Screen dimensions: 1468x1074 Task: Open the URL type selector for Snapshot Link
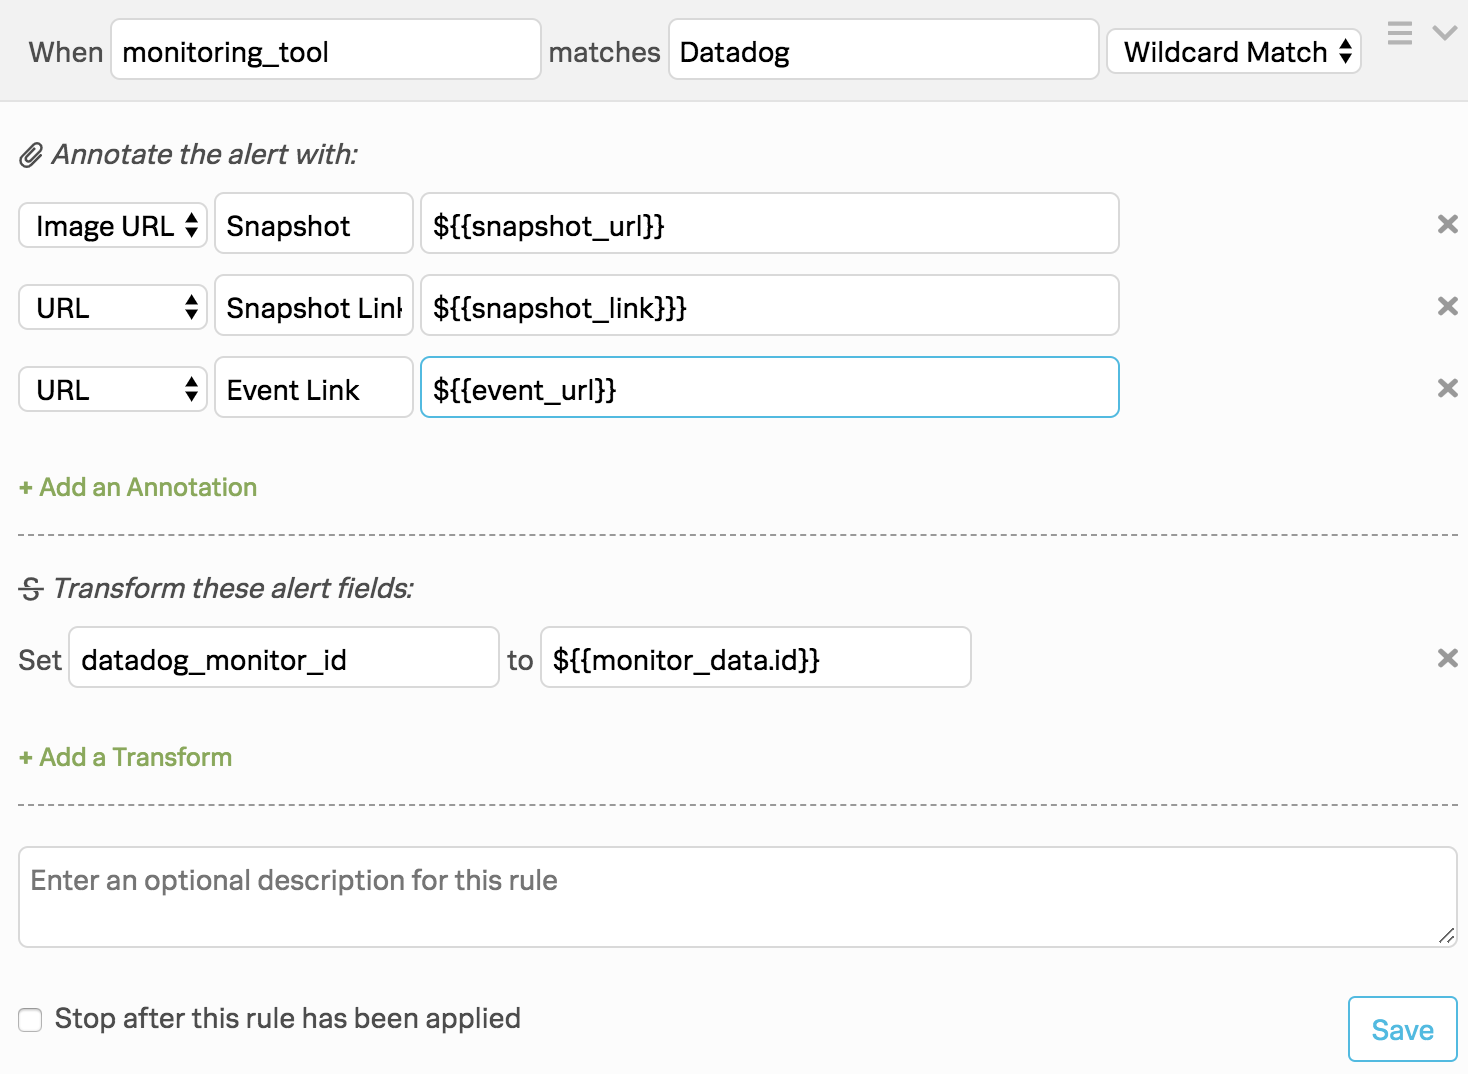click(x=111, y=306)
